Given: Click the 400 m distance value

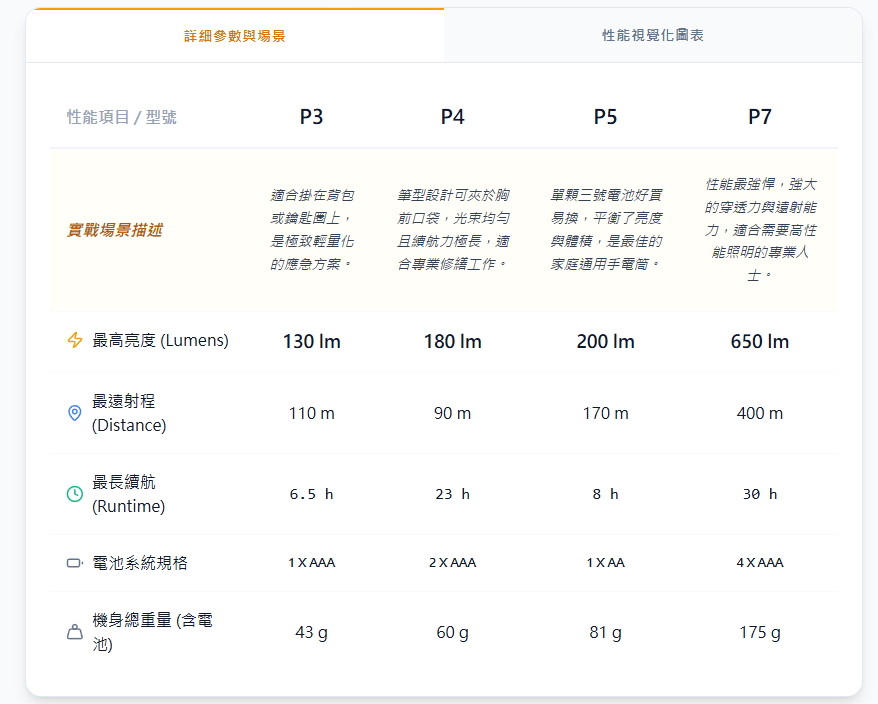Looking at the screenshot, I should [x=760, y=413].
